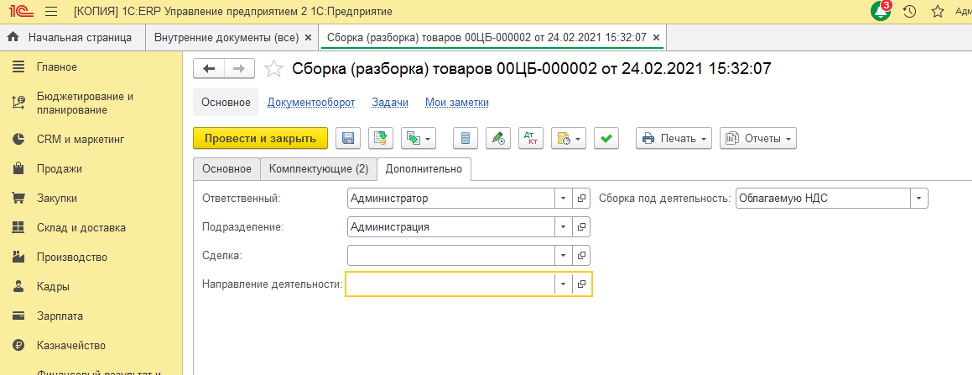Open the document with clock dropdown
The height and width of the screenshot is (375, 972).
(x=568, y=139)
